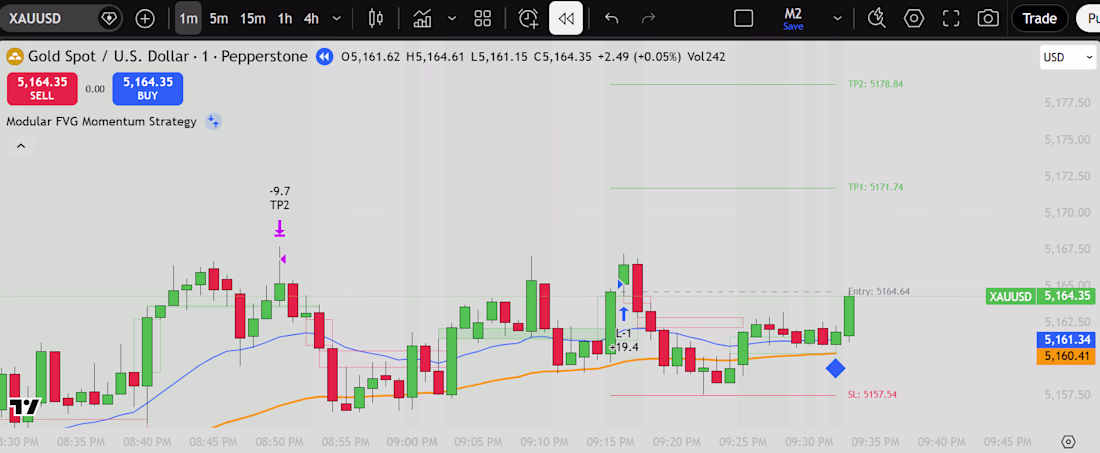
Task: Select the 1m timeframe
Action: (x=188, y=19)
